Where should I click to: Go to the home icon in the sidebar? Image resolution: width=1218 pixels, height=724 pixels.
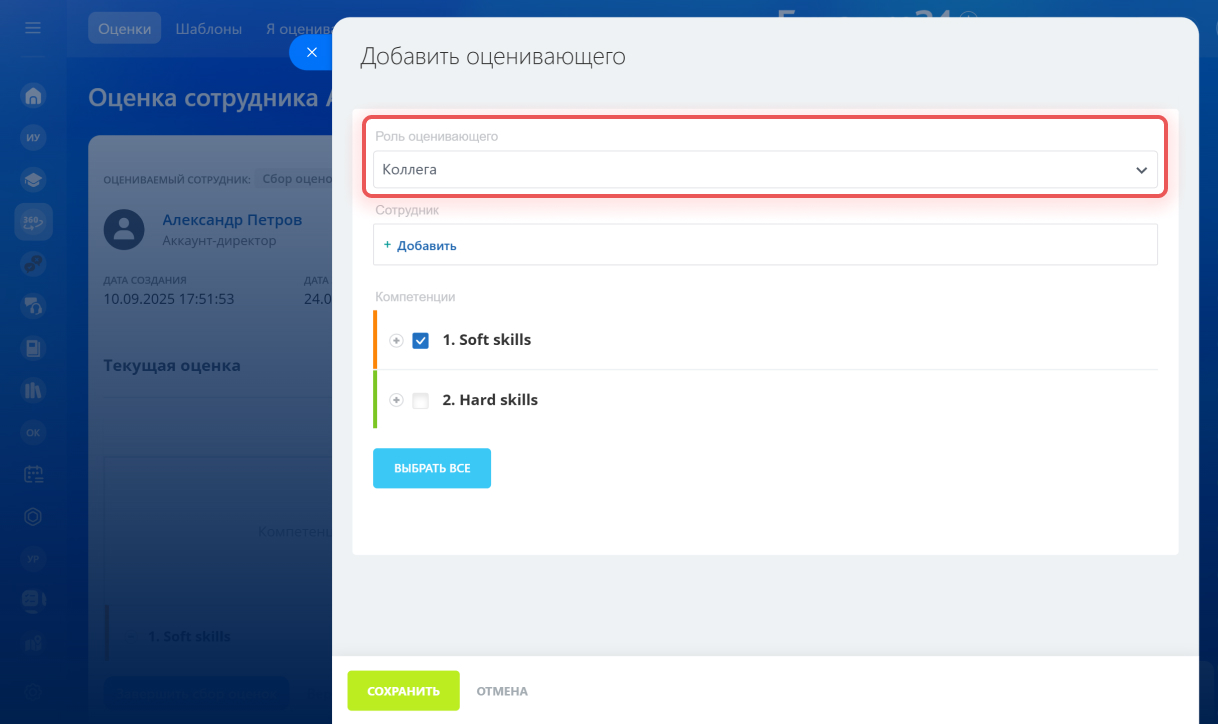click(33, 96)
